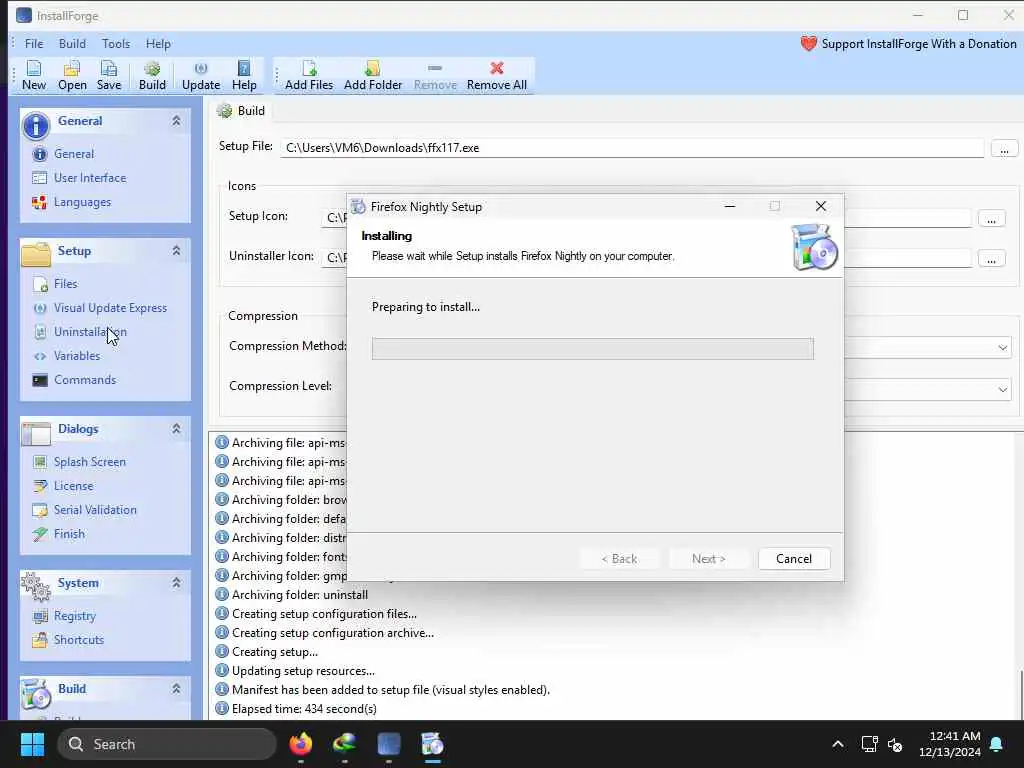Open the Windows Start menu
This screenshot has width=1024, height=768.
point(32,744)
